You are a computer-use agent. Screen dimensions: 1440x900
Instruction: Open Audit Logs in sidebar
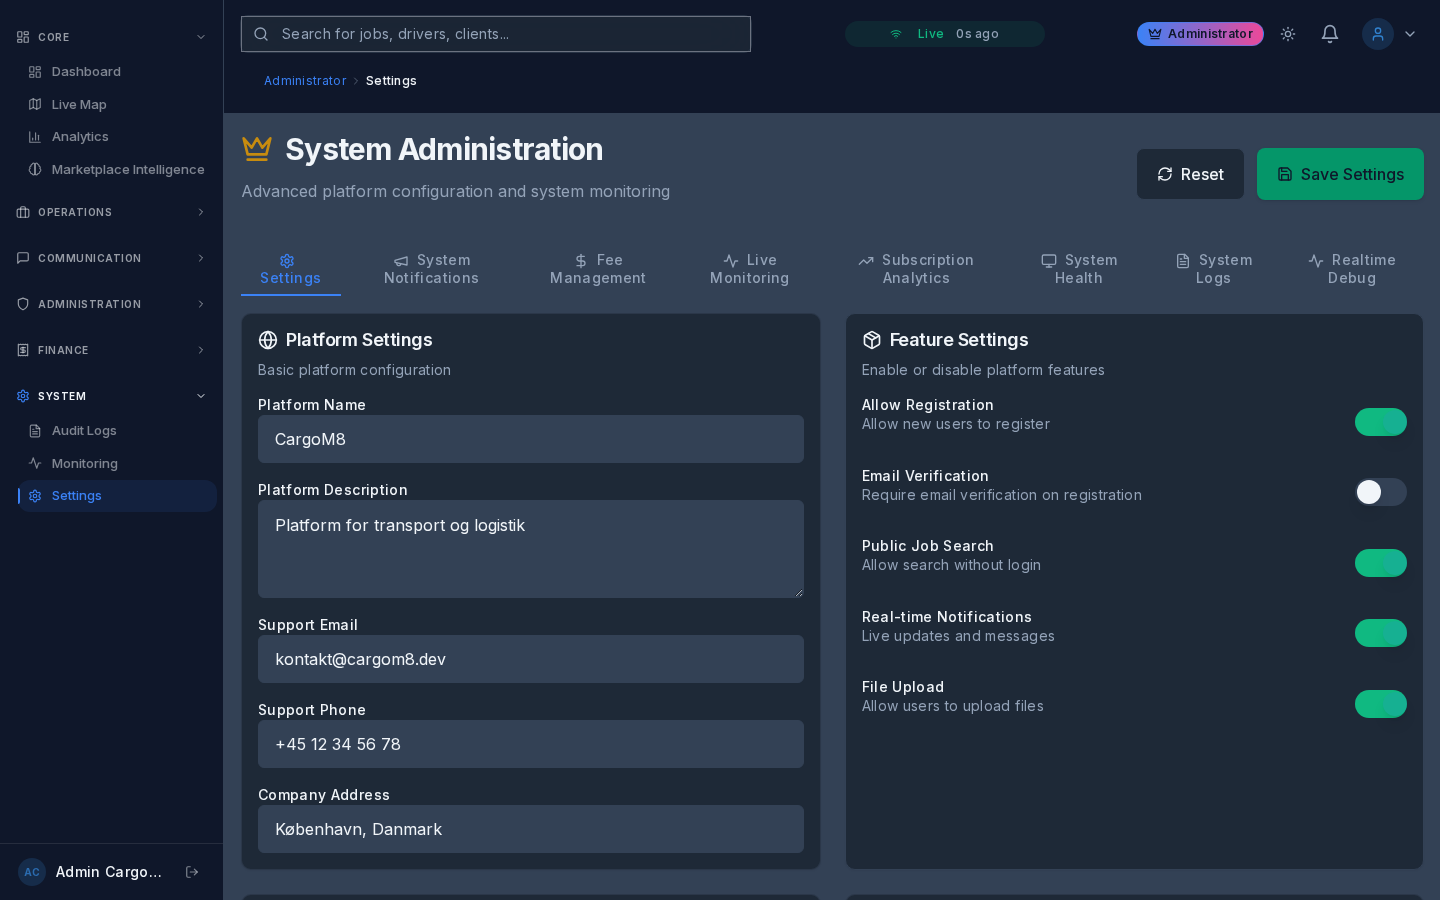tap(84, 431)
